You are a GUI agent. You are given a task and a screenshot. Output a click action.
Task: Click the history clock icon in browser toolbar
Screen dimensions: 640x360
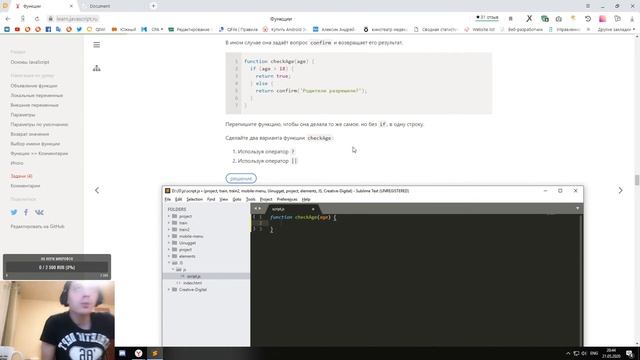588,19
